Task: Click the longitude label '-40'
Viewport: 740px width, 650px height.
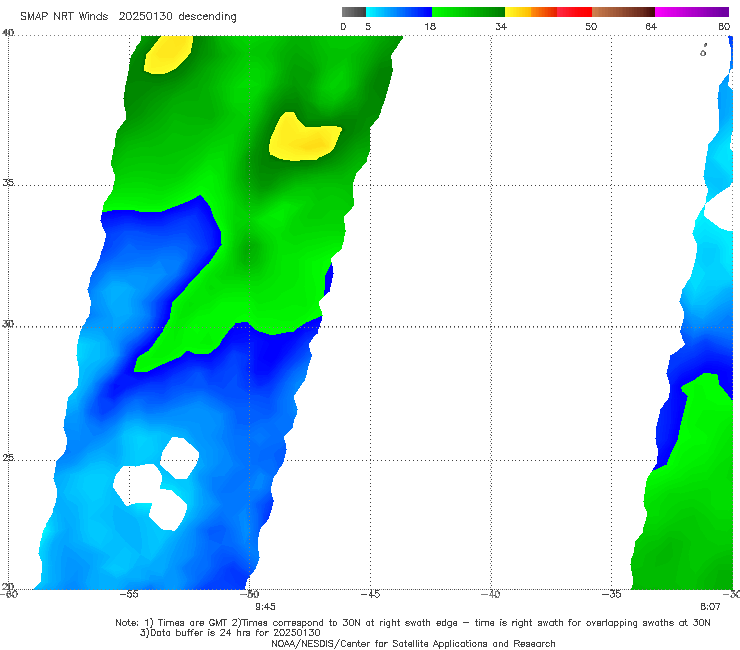Action: pyautogui.click(x=490, y=594)
